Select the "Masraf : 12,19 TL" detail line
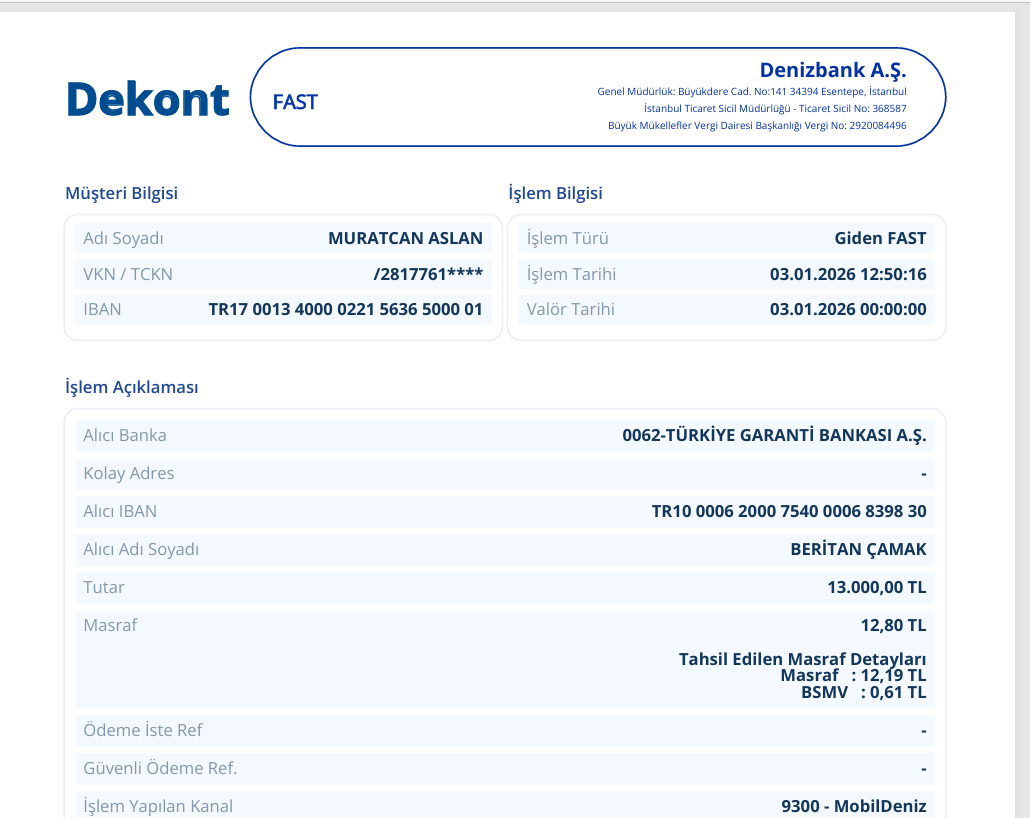The height and width of the screenshot is (818, 1030). coord(853,675)
